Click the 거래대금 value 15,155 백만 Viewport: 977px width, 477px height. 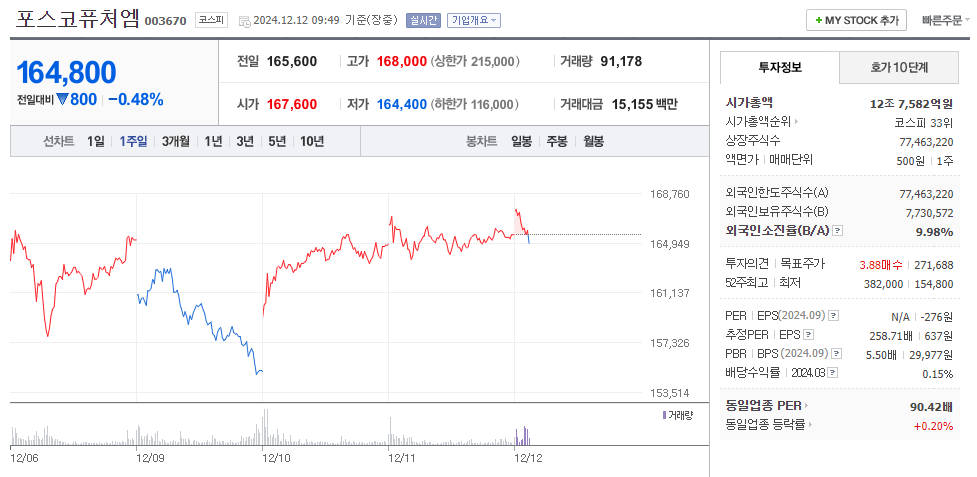coord(644,104)
